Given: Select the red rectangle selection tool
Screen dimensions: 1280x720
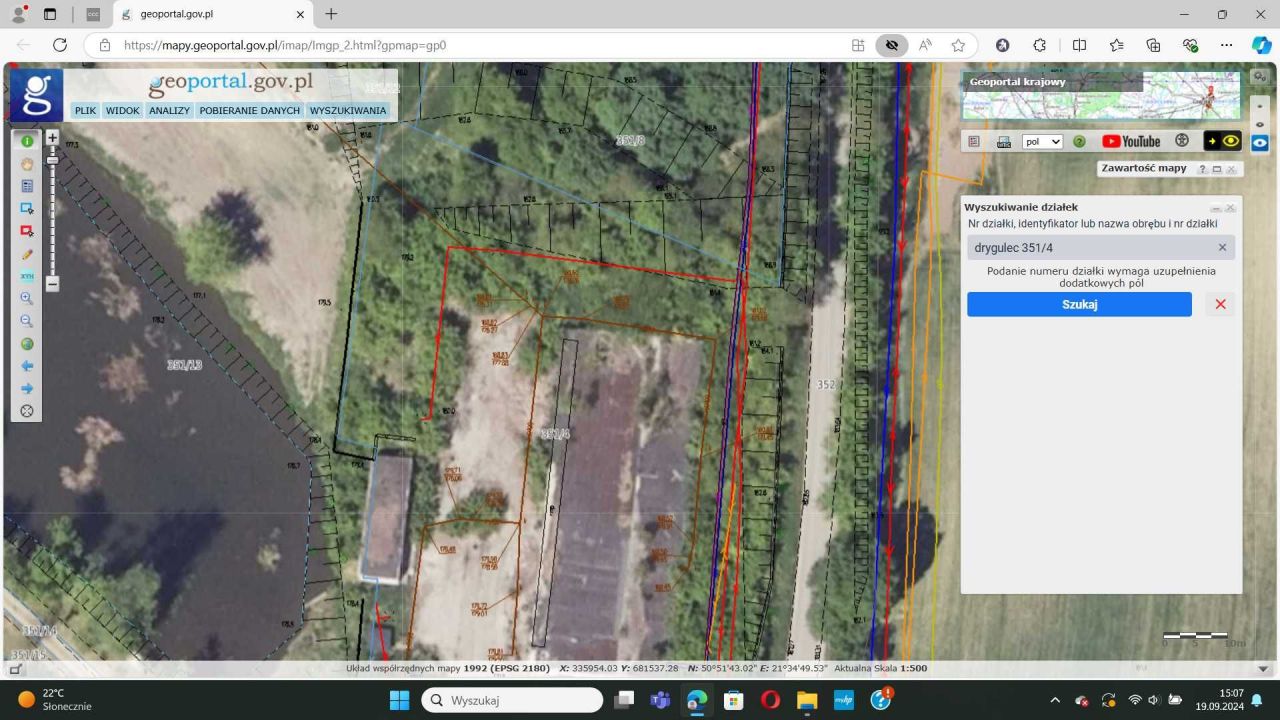Looking at the screenshot, I should (27, 231).
